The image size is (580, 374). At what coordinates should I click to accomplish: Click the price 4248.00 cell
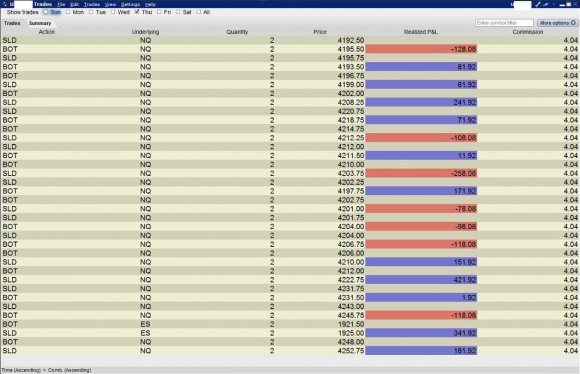[351, 342]
